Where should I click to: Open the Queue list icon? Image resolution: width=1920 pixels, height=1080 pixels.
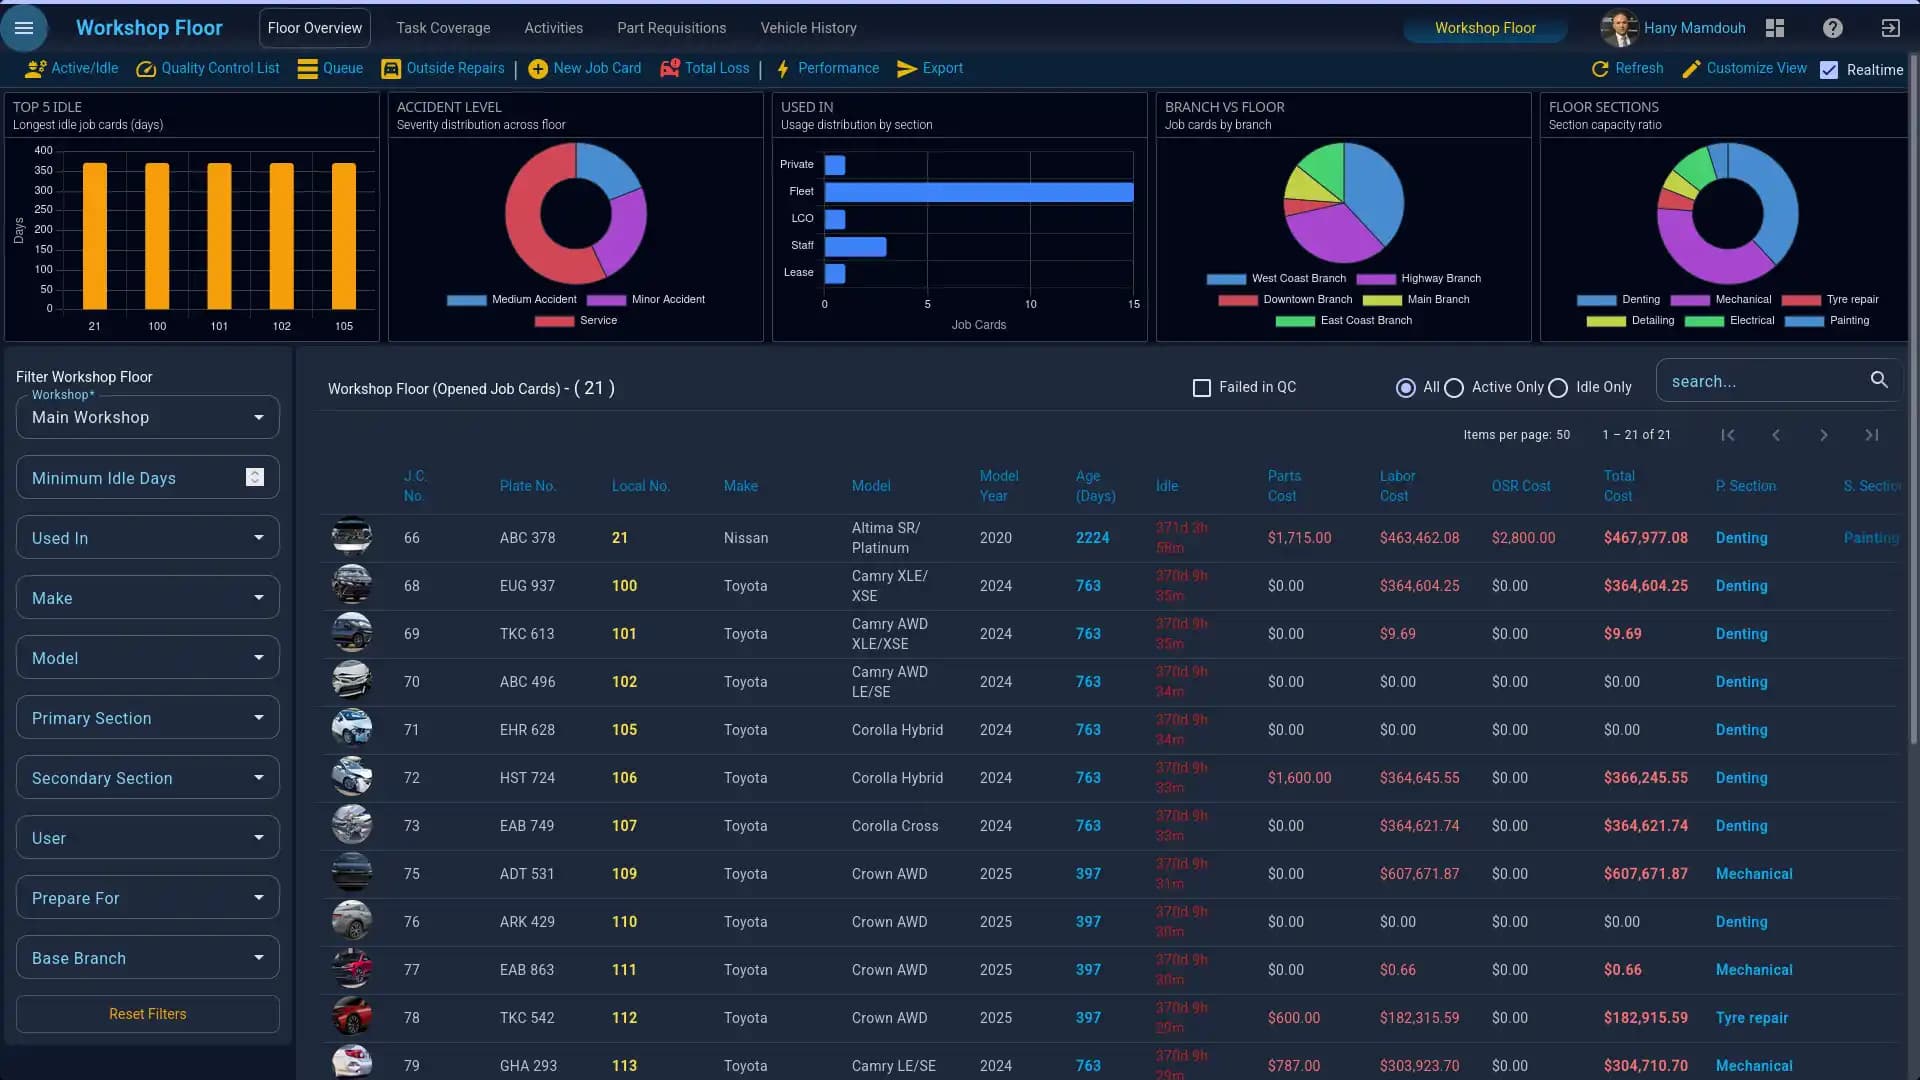[308, 69]
